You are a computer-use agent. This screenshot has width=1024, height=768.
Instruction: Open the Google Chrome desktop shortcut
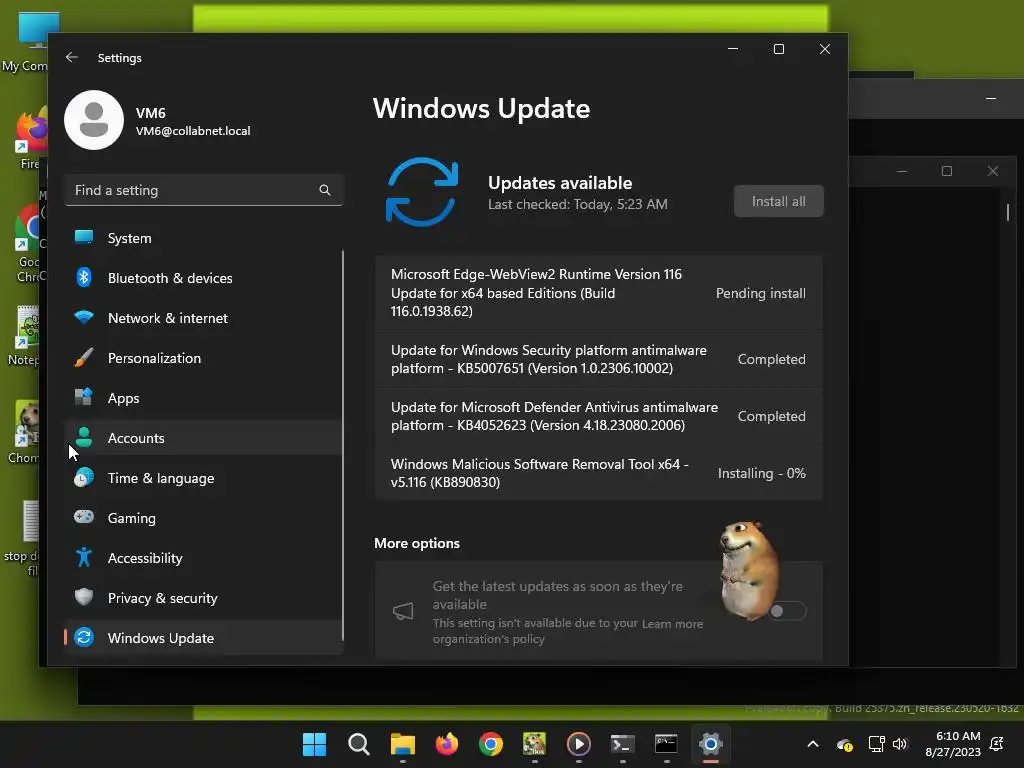tap(29, 243)
